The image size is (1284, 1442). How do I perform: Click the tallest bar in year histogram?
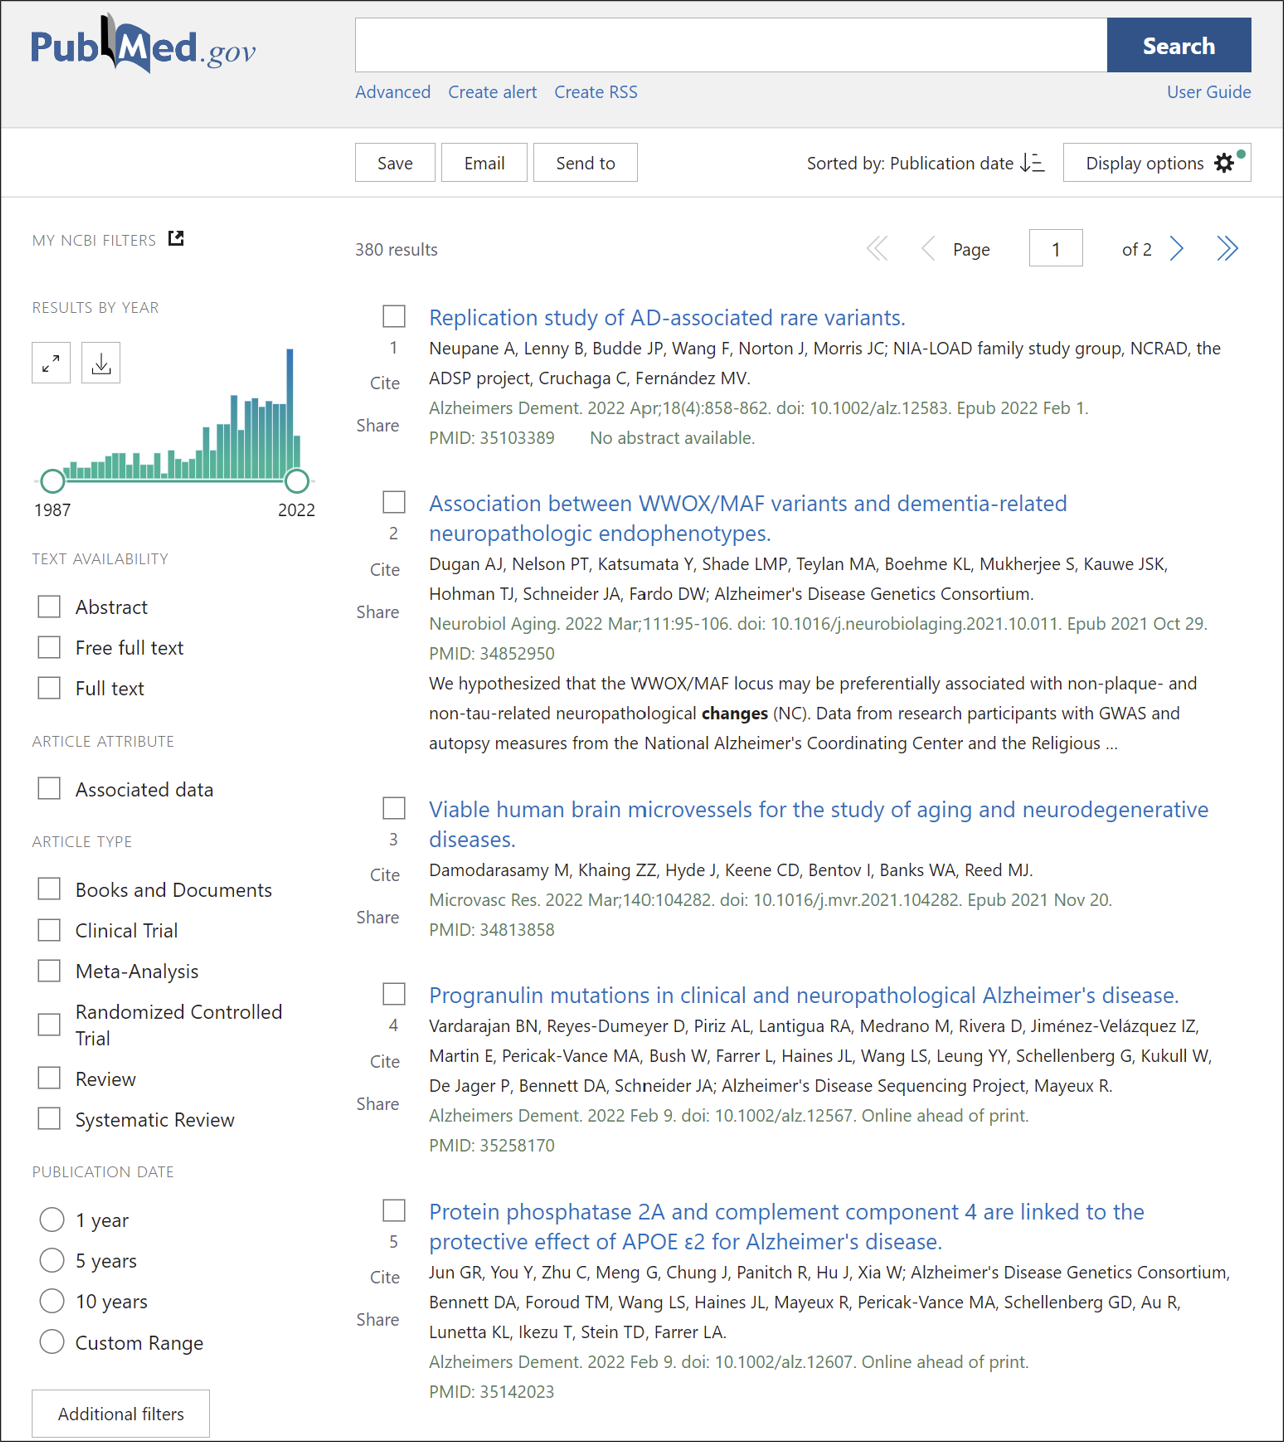tap(290, 414)
